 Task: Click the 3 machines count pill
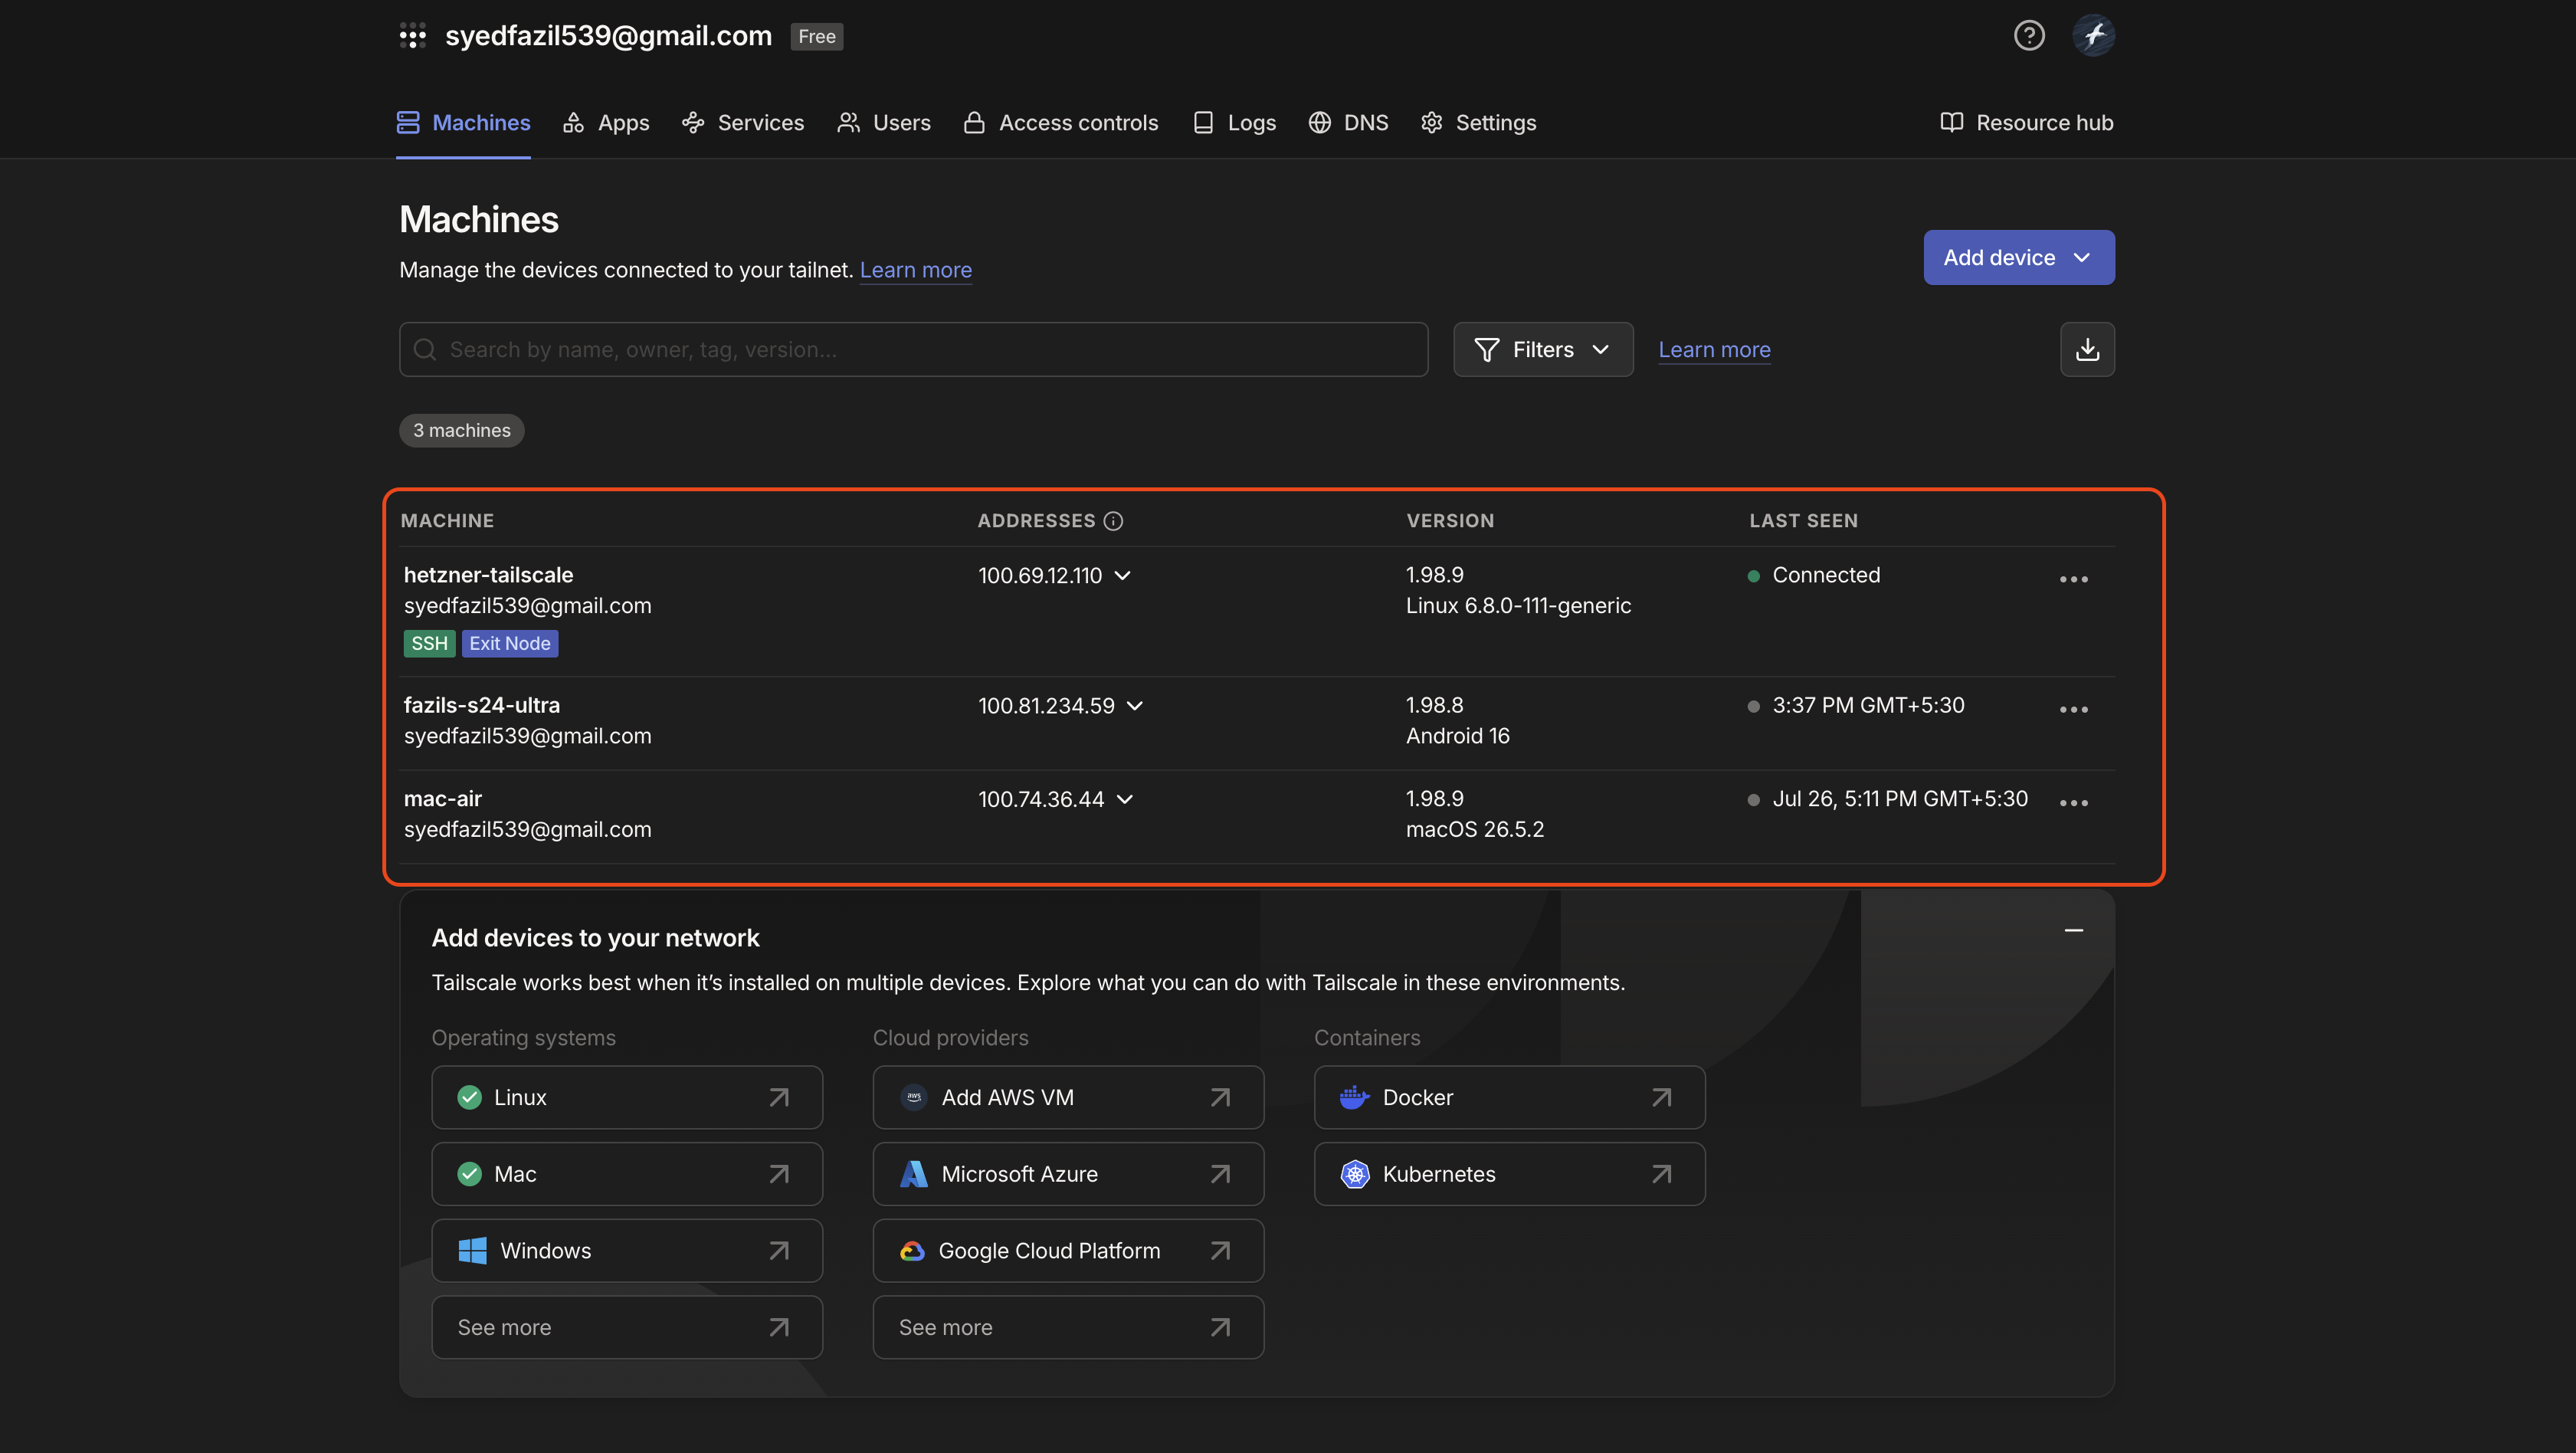[x=462, y=430]
